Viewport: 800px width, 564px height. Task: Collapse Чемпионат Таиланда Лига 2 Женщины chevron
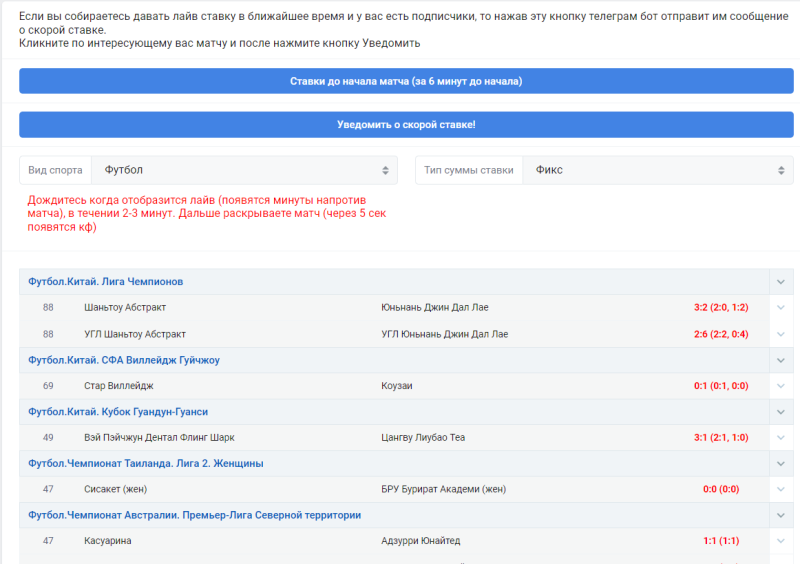(781, 464)
